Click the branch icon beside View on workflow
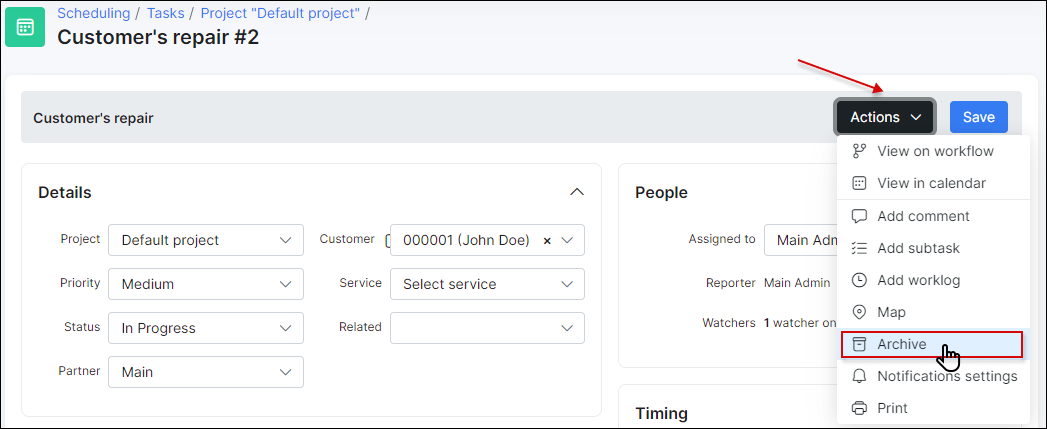Image resolution: width=1047 pixels, height=429 pixels. [x=859, y=151]
